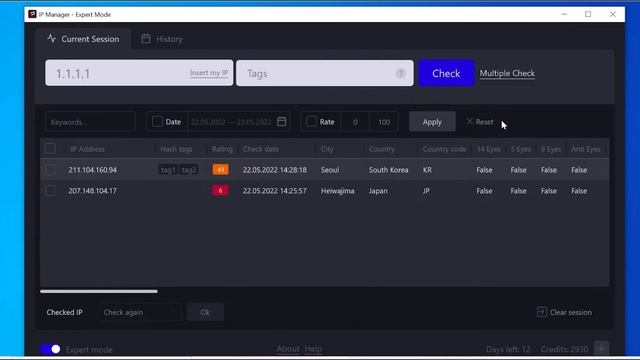Click the date range field
This screenshot has height=360, width=640.
231,122
